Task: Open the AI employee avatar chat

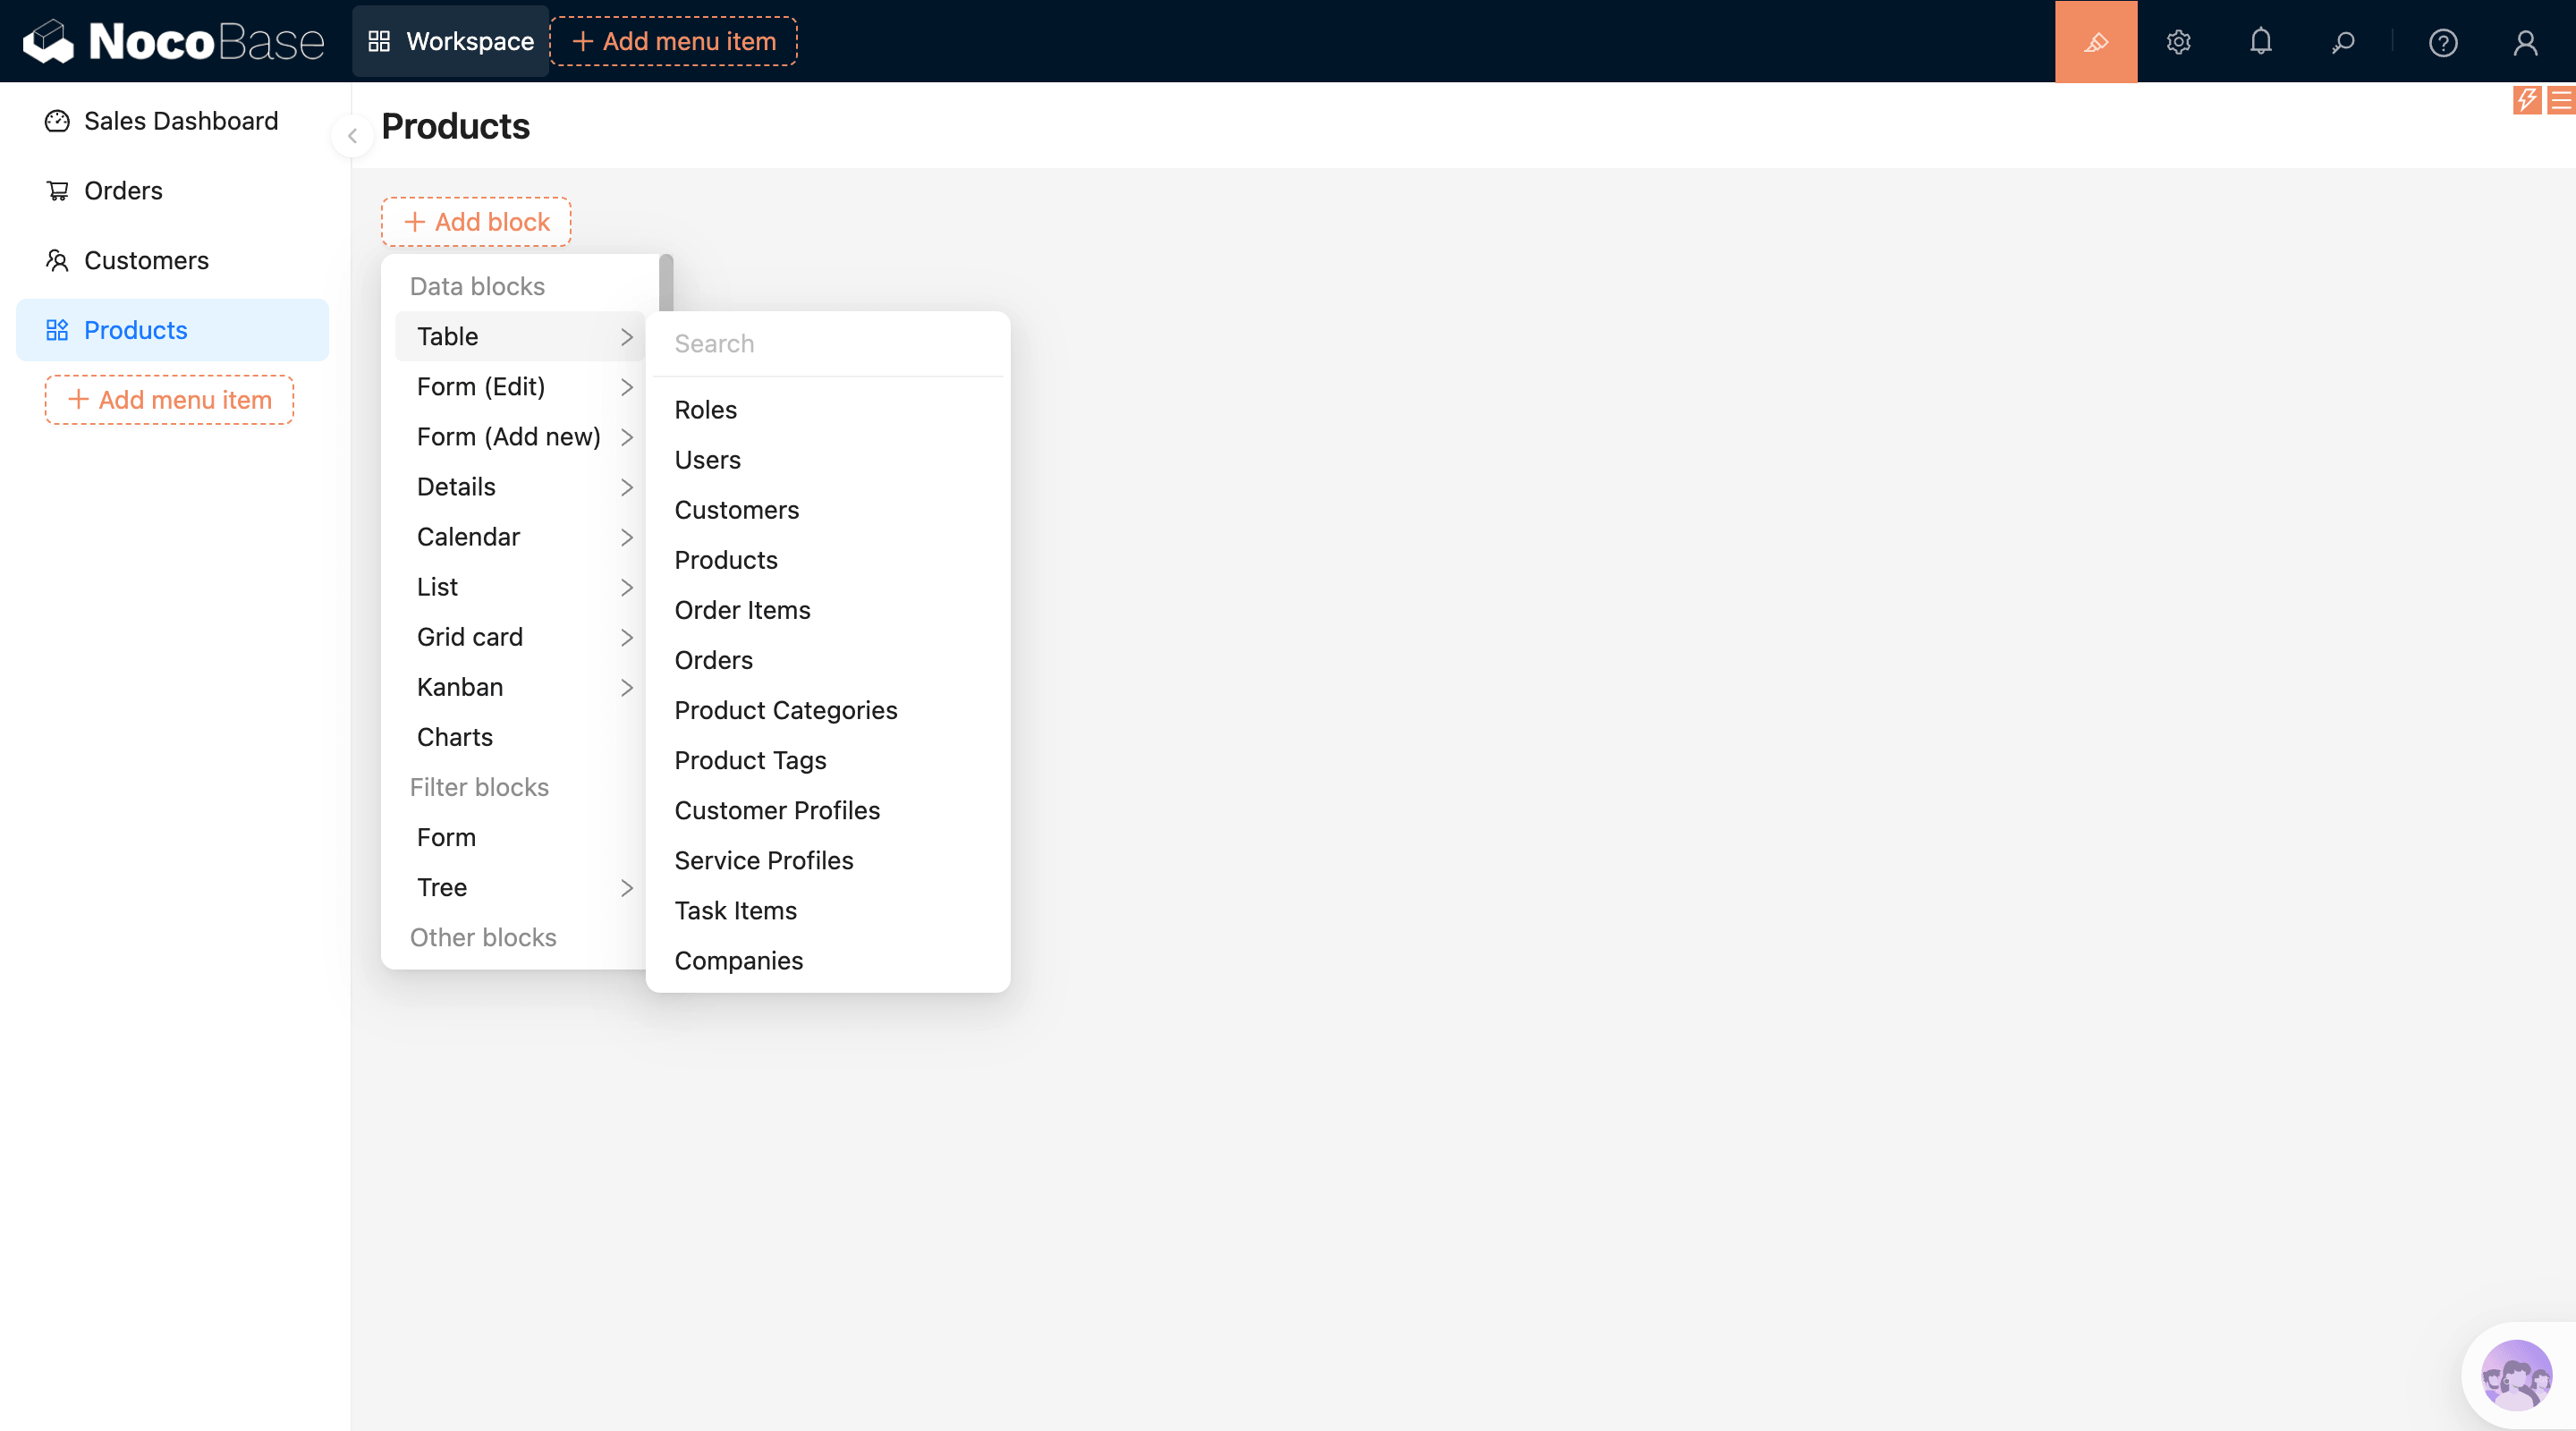Action: tap(2515, 1376)
